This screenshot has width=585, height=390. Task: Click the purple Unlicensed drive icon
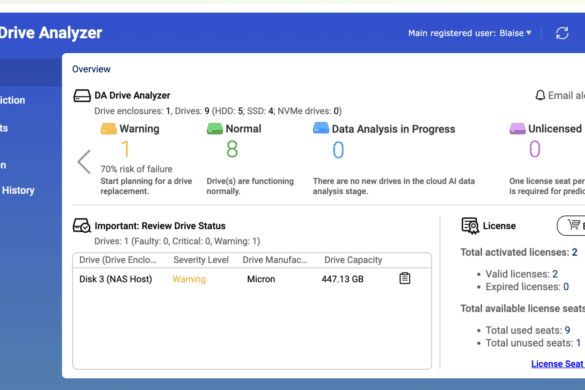pyautogui.click(x=517, y=129)
